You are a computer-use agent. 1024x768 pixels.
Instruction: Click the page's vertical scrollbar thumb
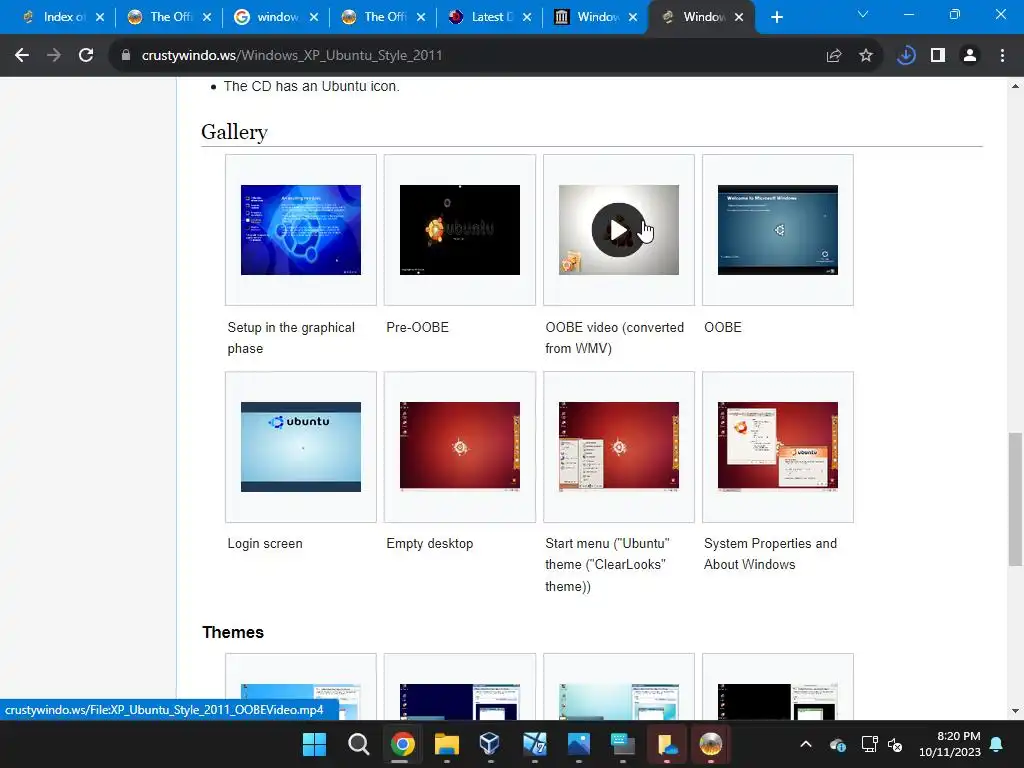click(1015, 499)
